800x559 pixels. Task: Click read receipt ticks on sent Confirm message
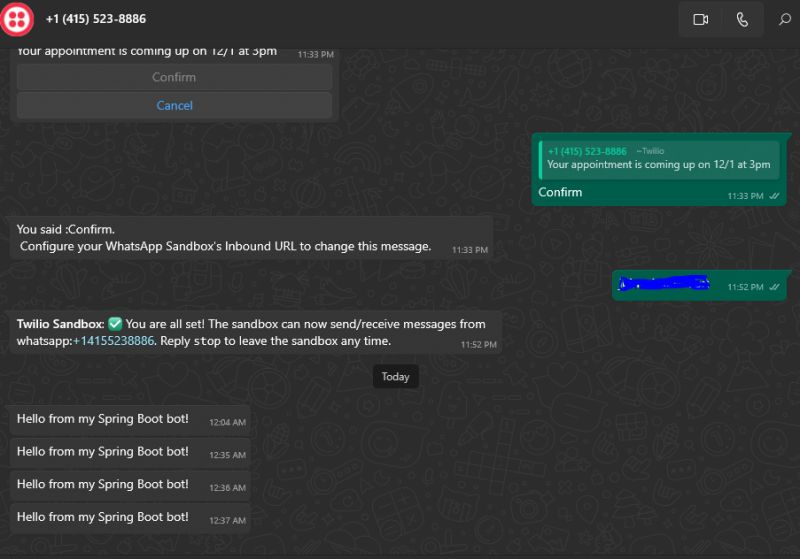tap(773, 197)
